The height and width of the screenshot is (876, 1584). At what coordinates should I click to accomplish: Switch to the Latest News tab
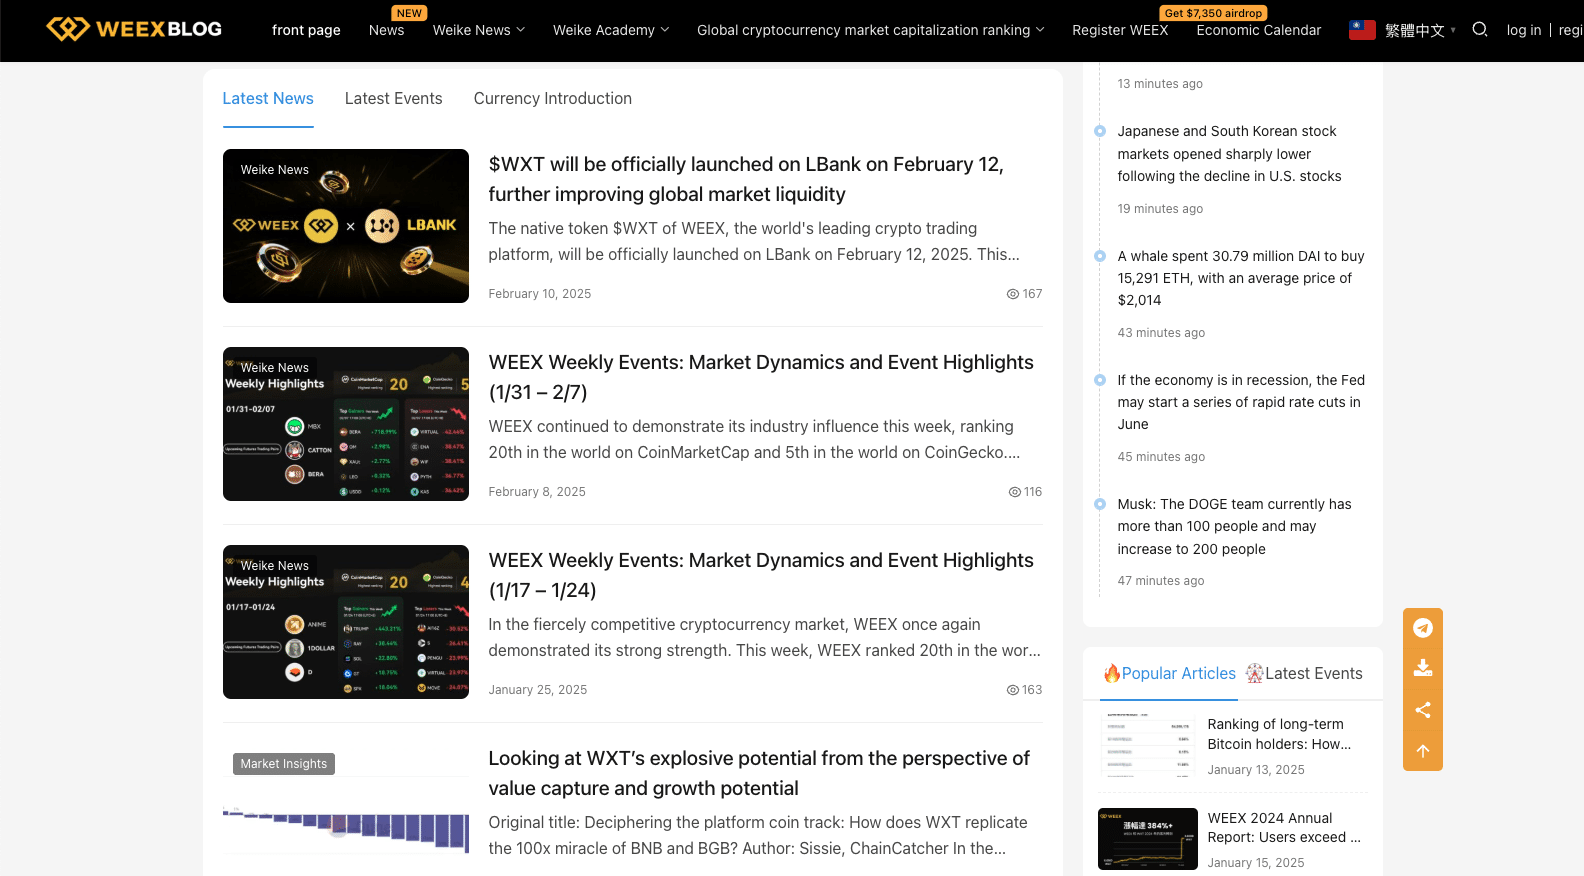(x=268, y=98)
